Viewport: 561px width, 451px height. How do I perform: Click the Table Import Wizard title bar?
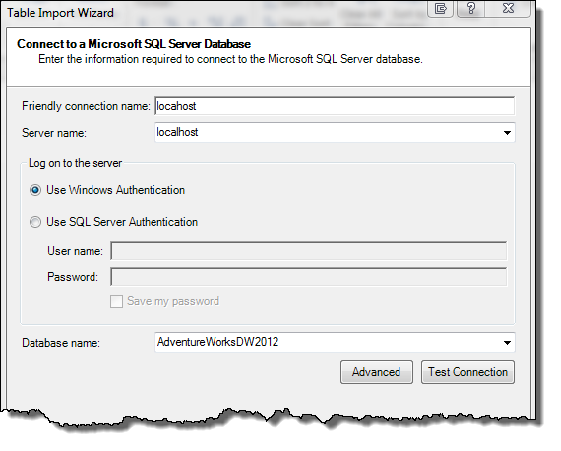tap(215, 13)
